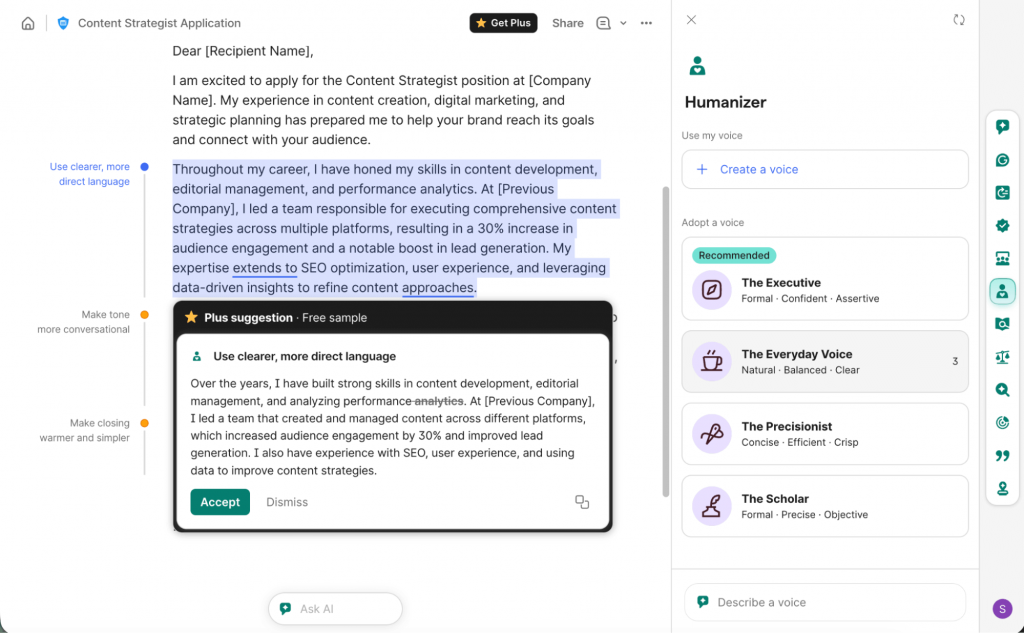Open the plagiarism check magnifier icon
Viewport: 1024px width, 633px height.
(1002, 389)
